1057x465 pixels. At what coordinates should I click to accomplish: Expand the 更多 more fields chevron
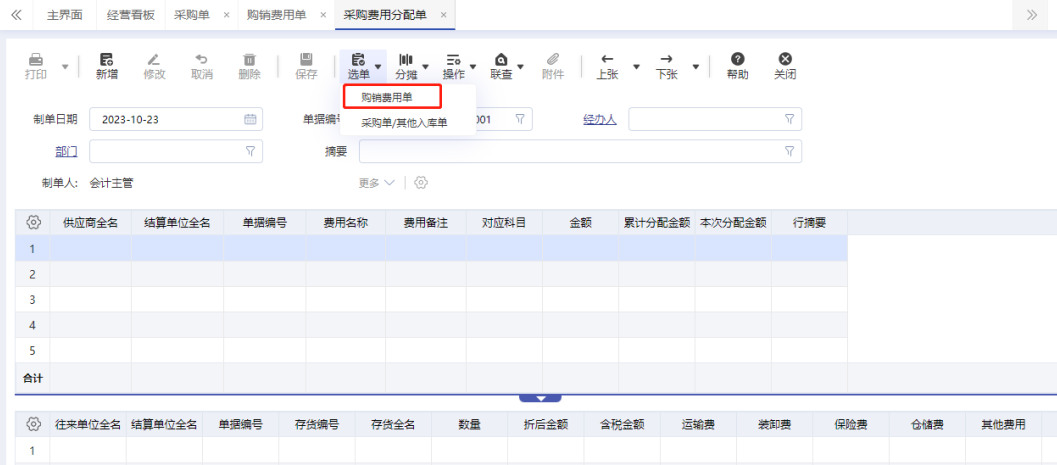(x=388, y=183)
